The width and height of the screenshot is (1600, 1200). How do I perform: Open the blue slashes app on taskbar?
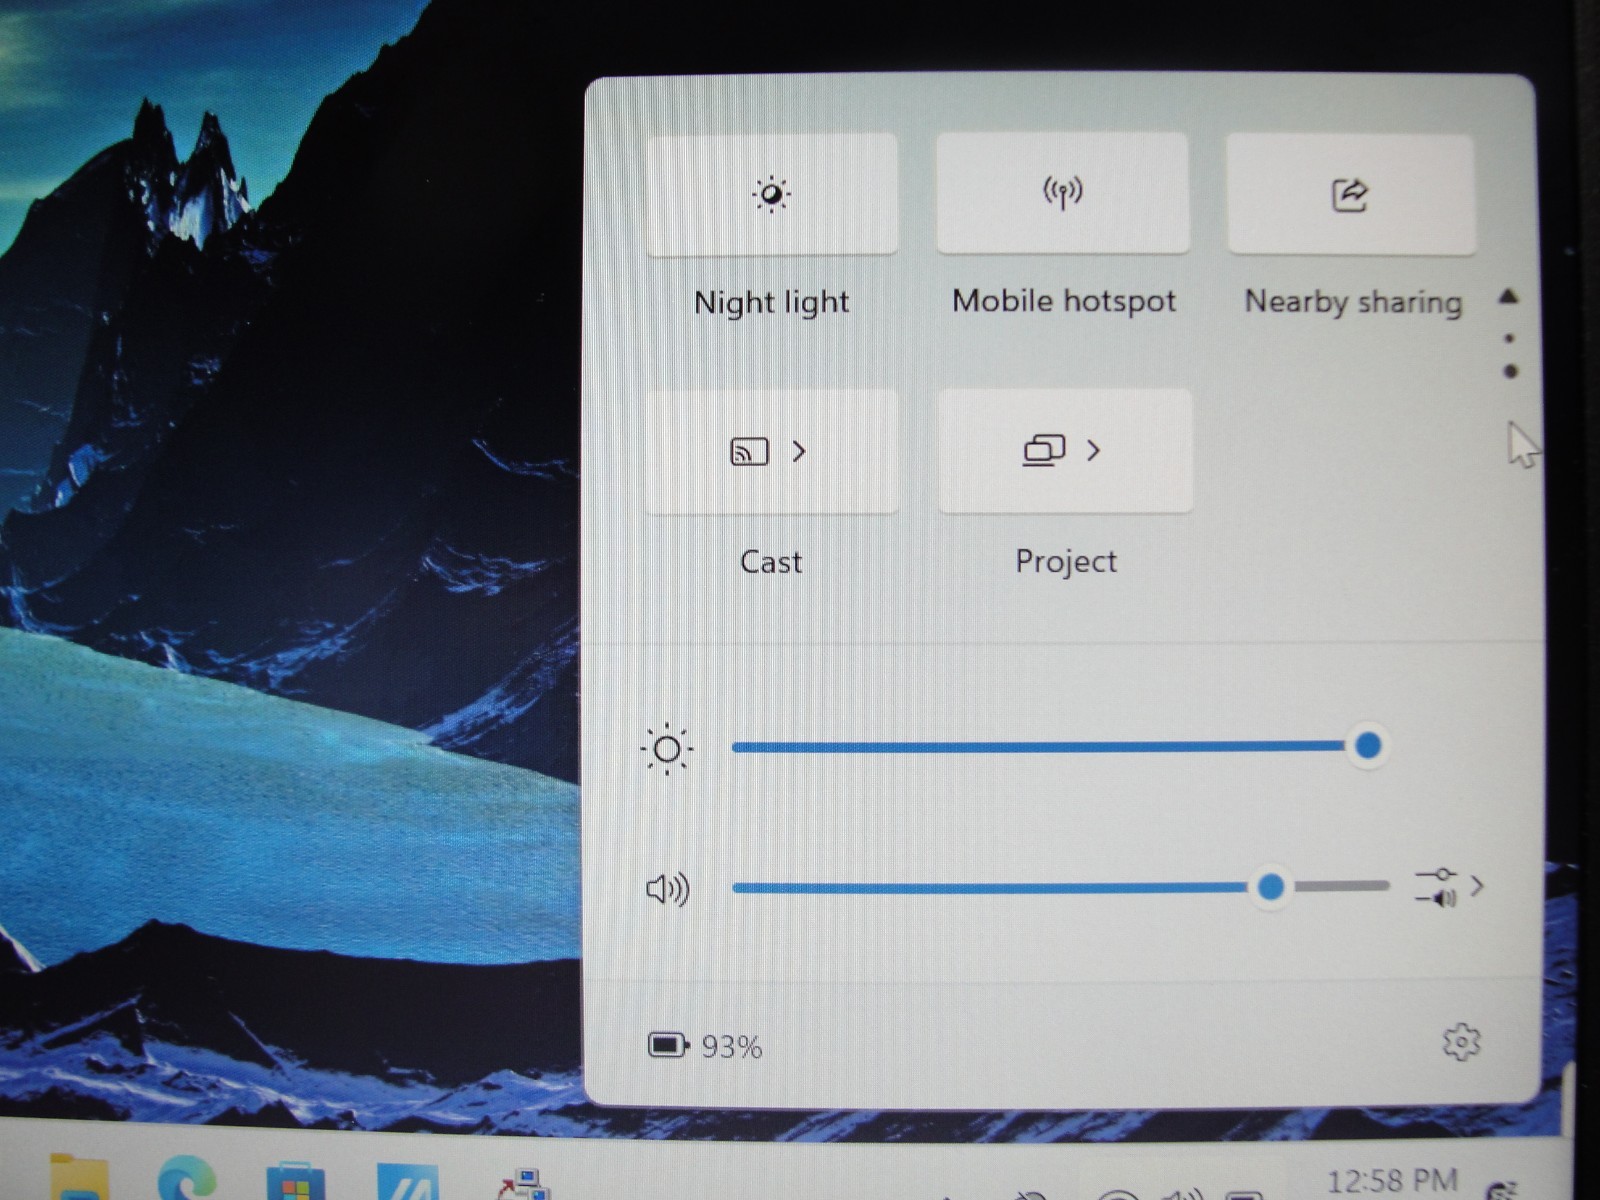click(407, 1181)
